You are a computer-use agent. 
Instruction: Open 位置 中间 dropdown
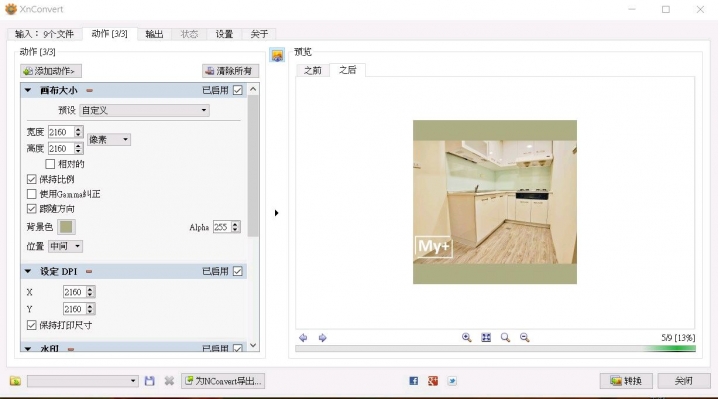click(65, 246)
